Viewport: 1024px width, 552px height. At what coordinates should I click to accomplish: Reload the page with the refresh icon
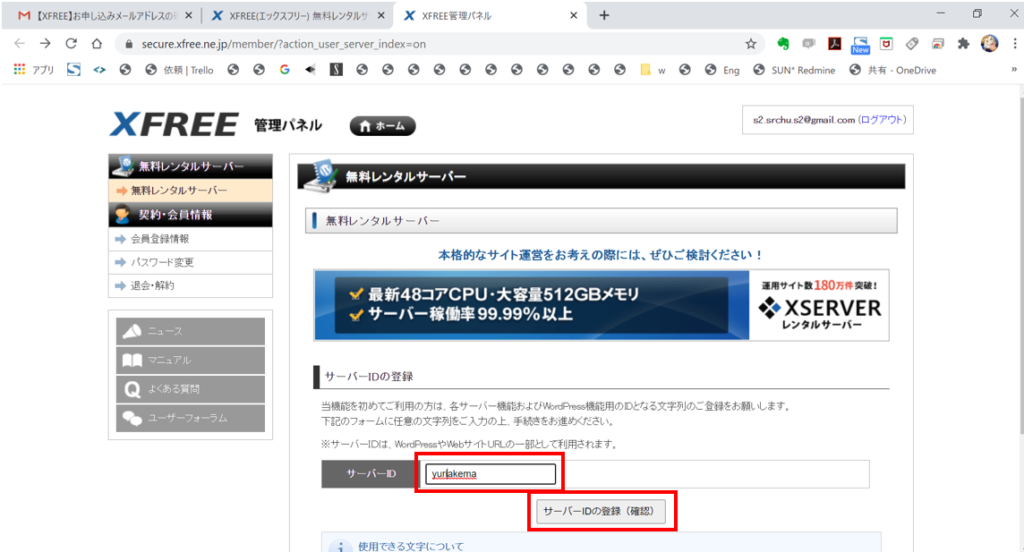point(71,44)
